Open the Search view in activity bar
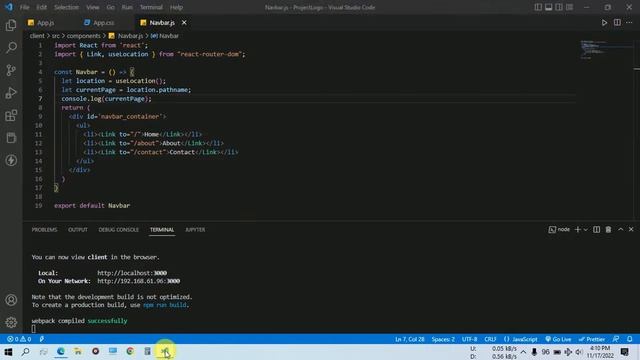The height and width of the screenshot is (360, 640). (11, 47)
